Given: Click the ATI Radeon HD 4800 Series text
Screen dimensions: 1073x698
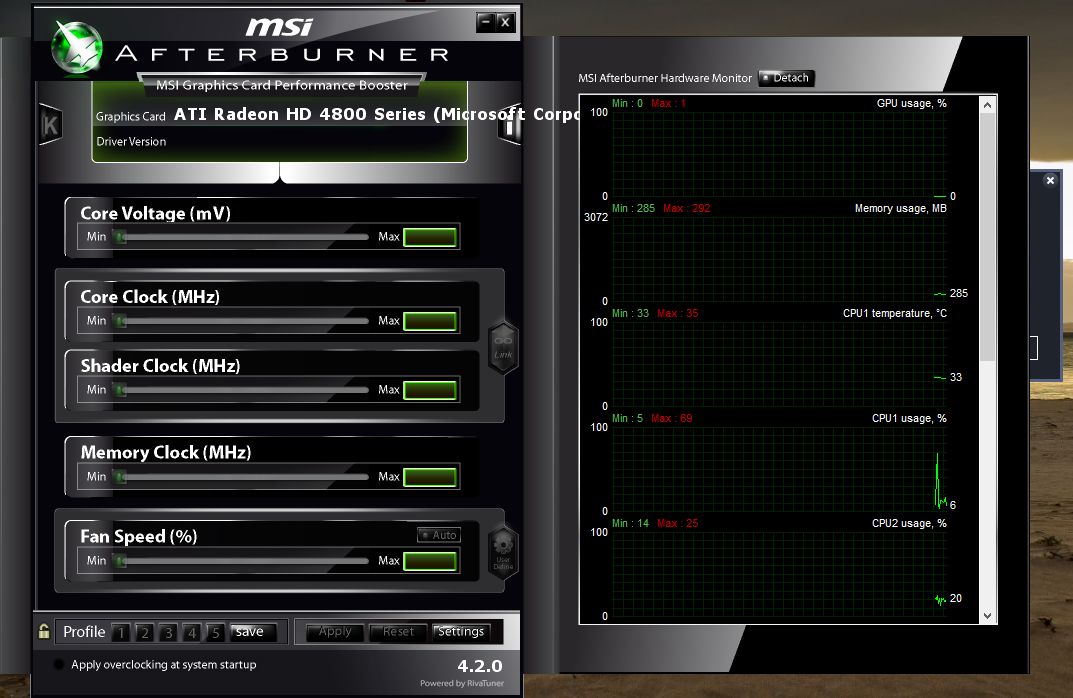Looking at the screenshot, I should (x=300, y=114).
